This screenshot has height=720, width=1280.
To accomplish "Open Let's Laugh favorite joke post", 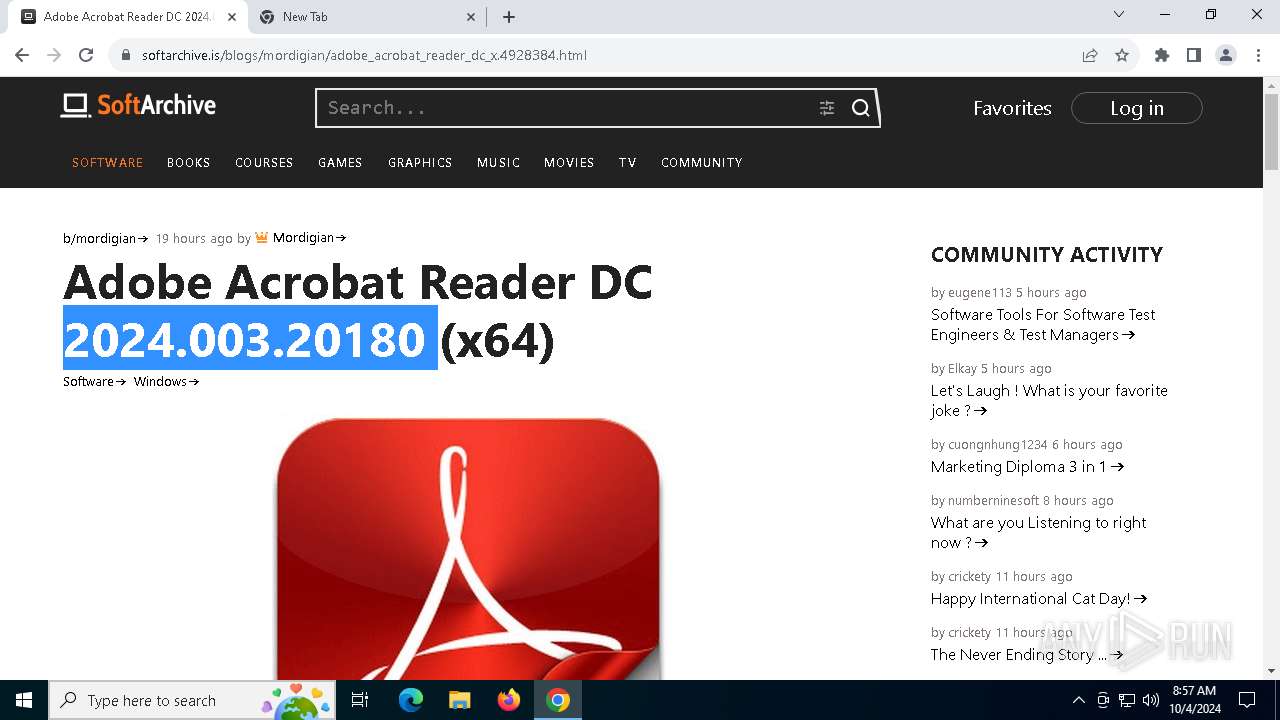I will pos(1049,400).
